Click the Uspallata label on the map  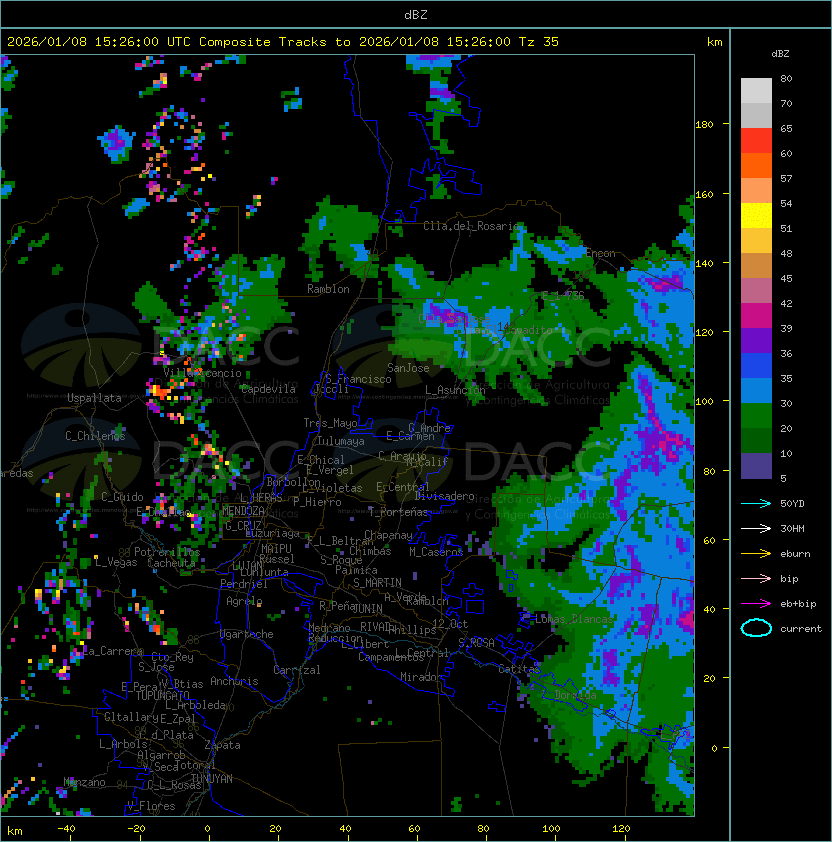tap(94, 398)
